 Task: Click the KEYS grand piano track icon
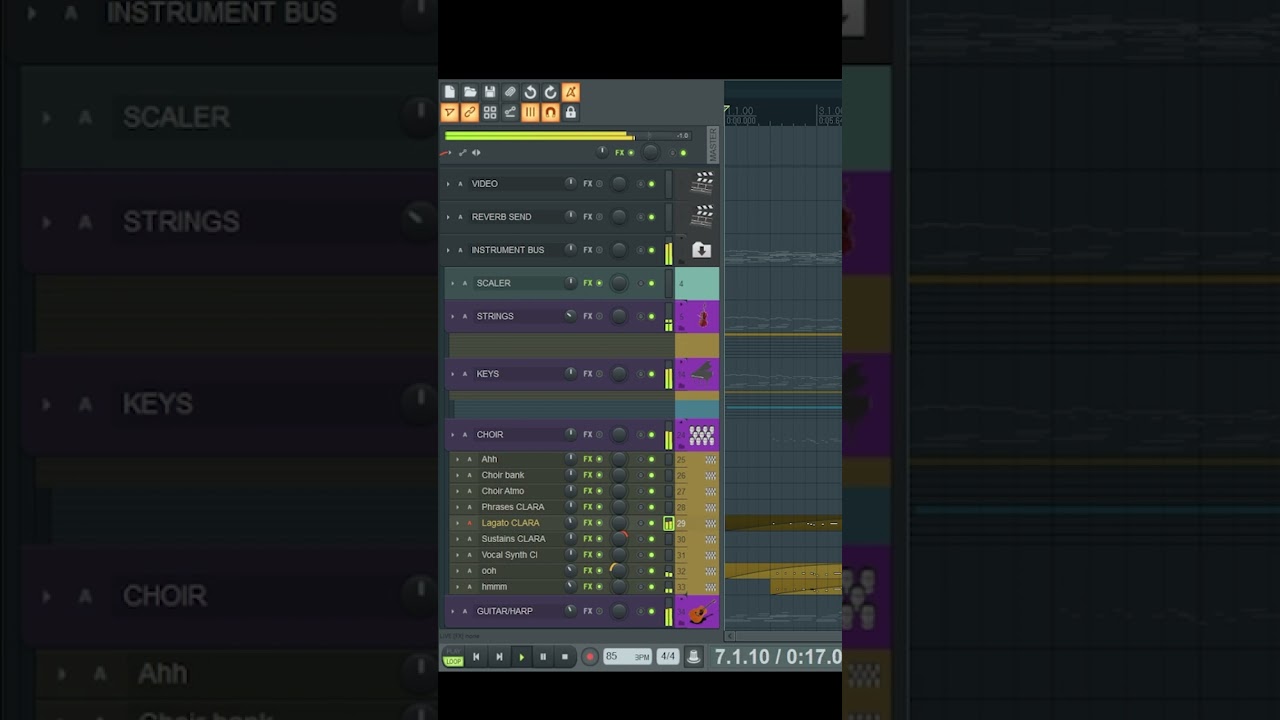tap(701, 373)
